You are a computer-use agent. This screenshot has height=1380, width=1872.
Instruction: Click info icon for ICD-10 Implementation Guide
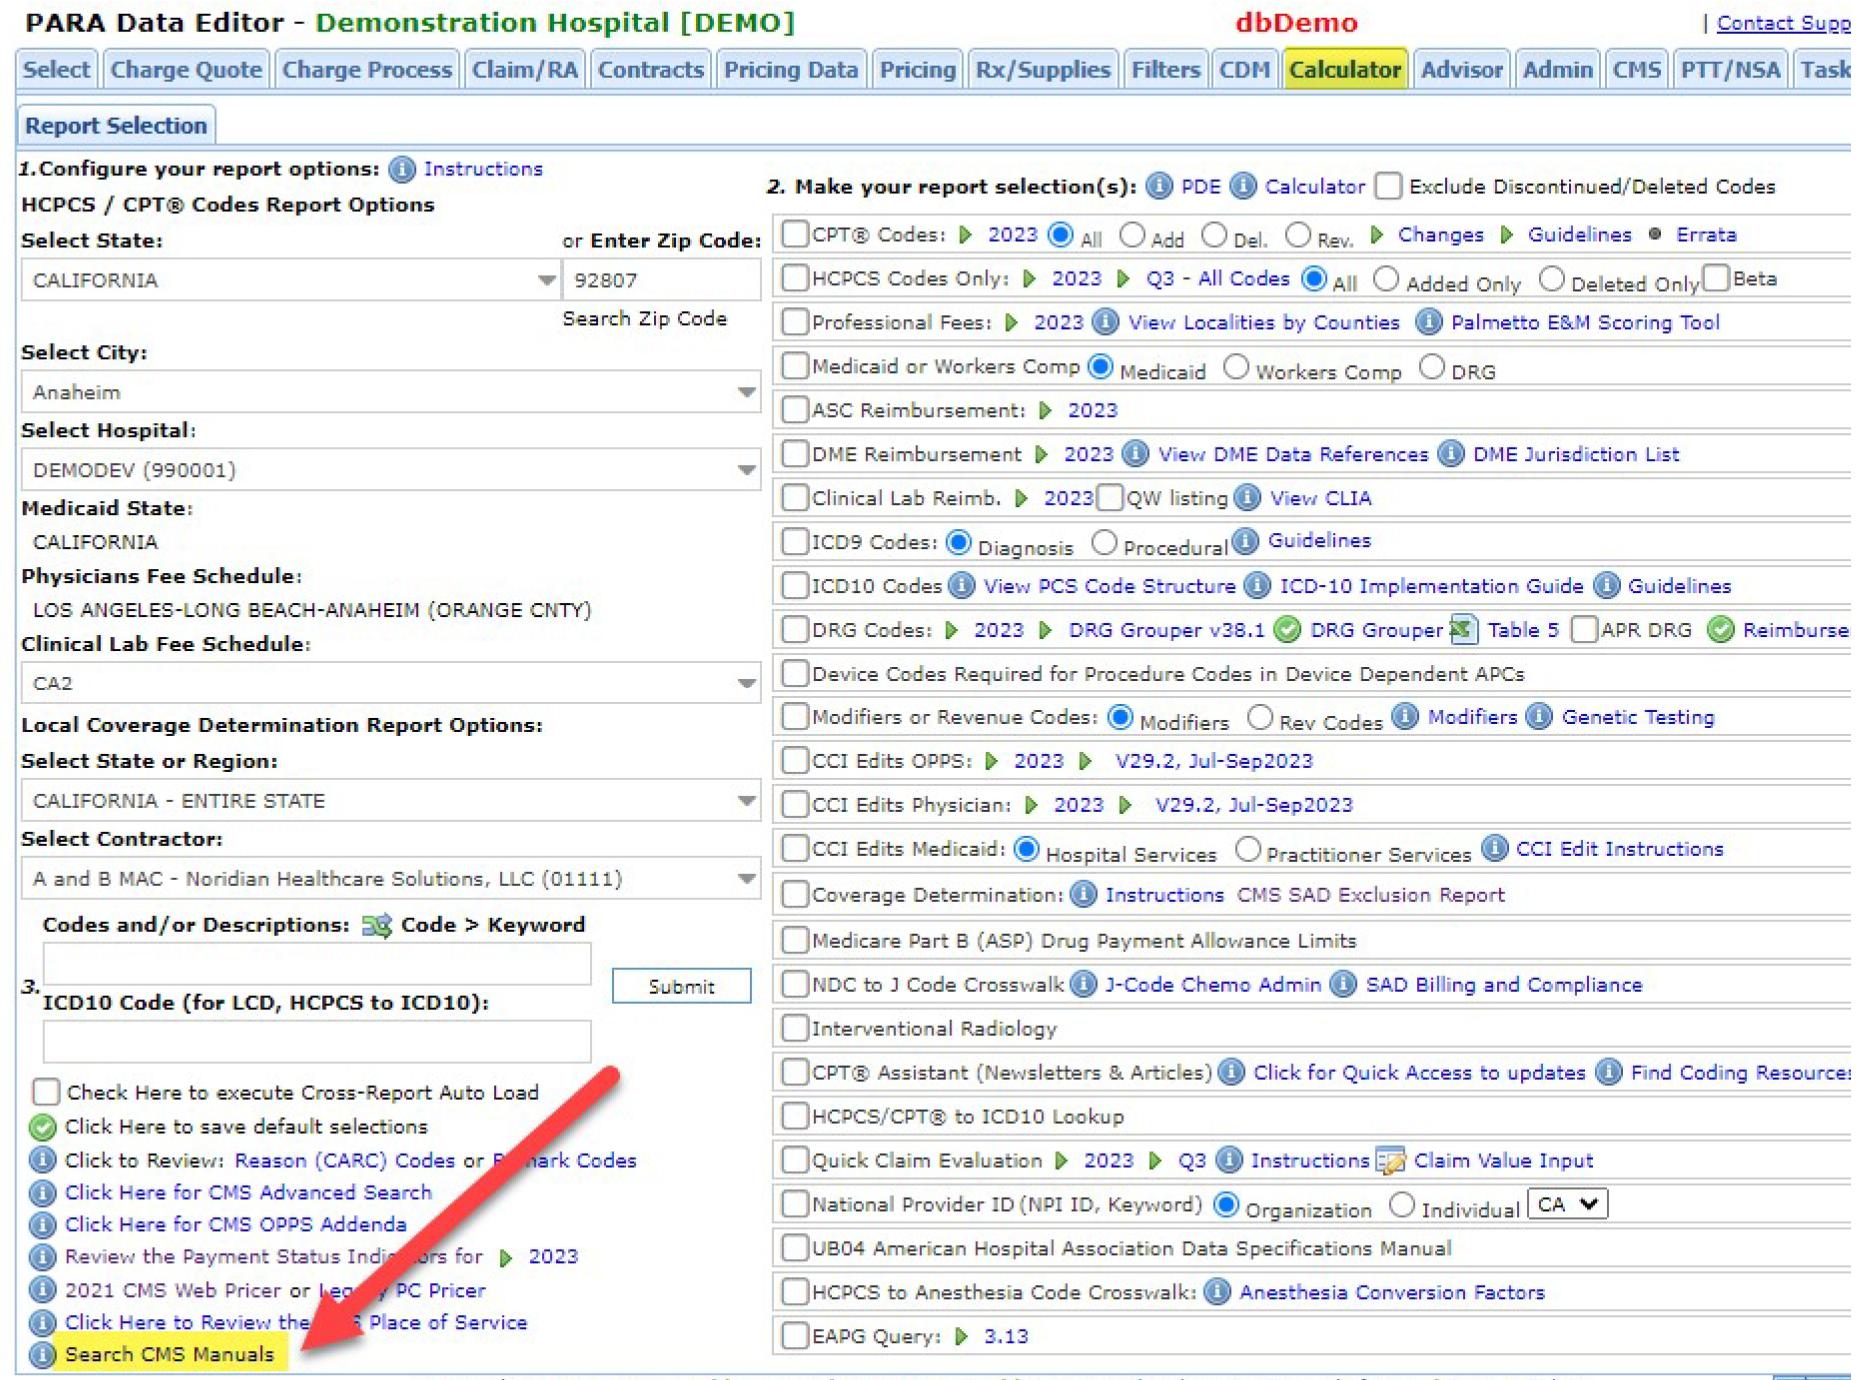1258,586
